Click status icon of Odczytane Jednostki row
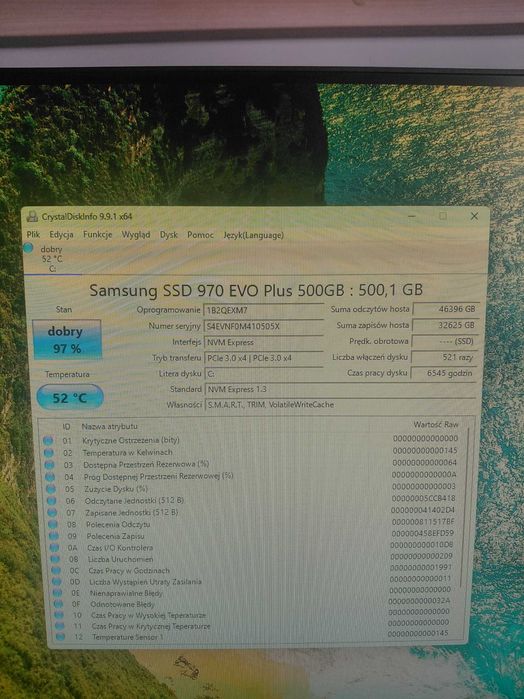This screenshot has width=524, height=699. 52,501
